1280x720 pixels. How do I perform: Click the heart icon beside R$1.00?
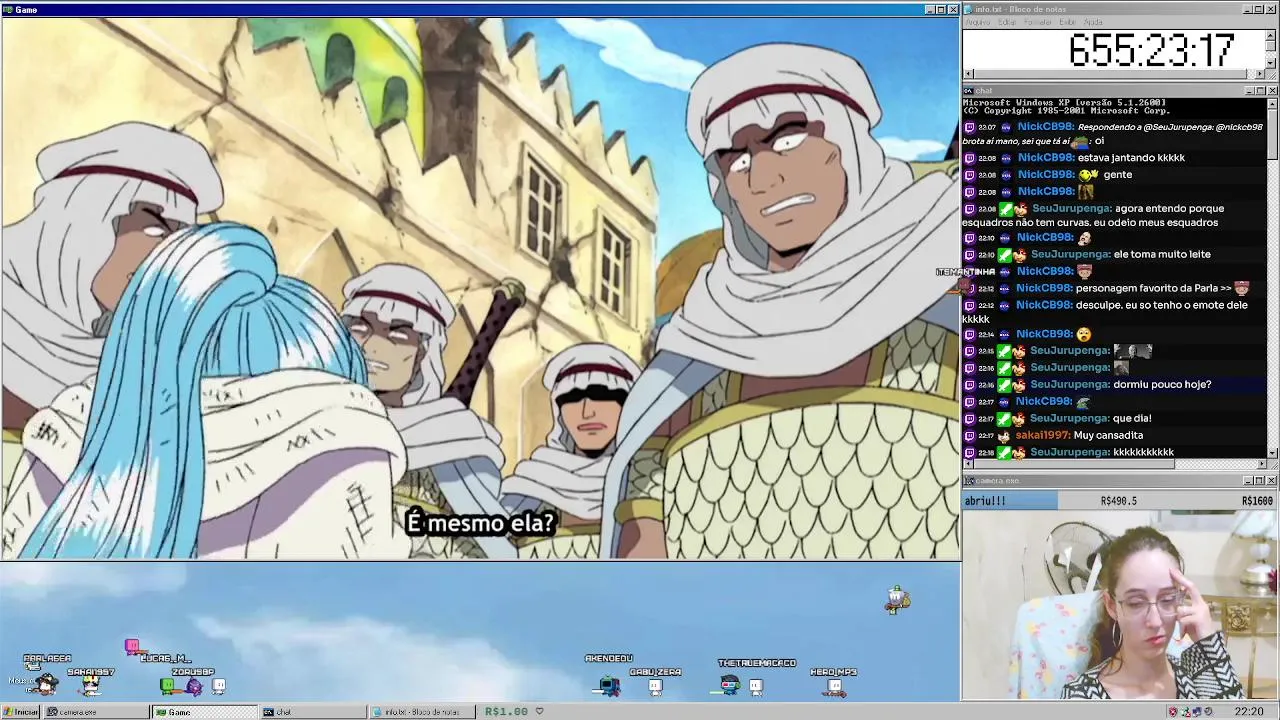539,712
